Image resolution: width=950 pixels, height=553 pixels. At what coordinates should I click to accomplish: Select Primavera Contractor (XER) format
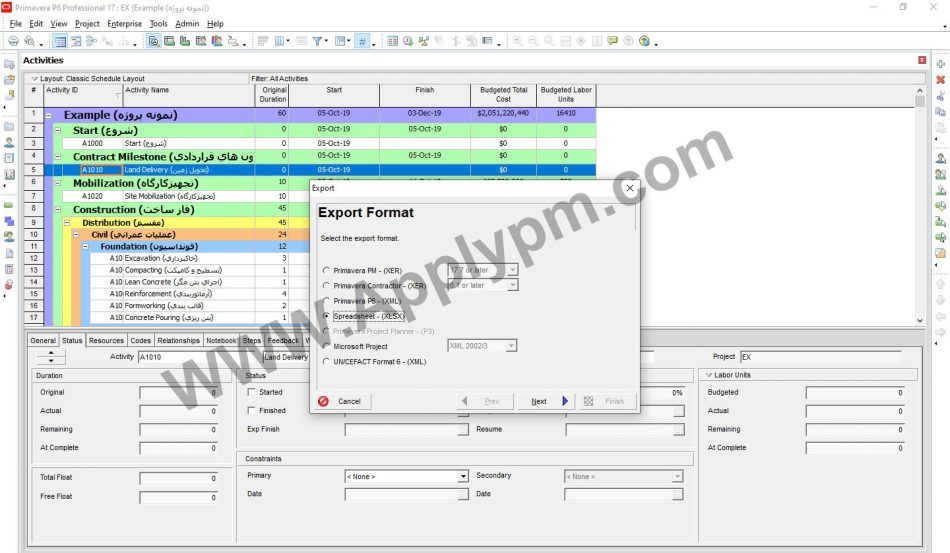[x=327, y=285]
